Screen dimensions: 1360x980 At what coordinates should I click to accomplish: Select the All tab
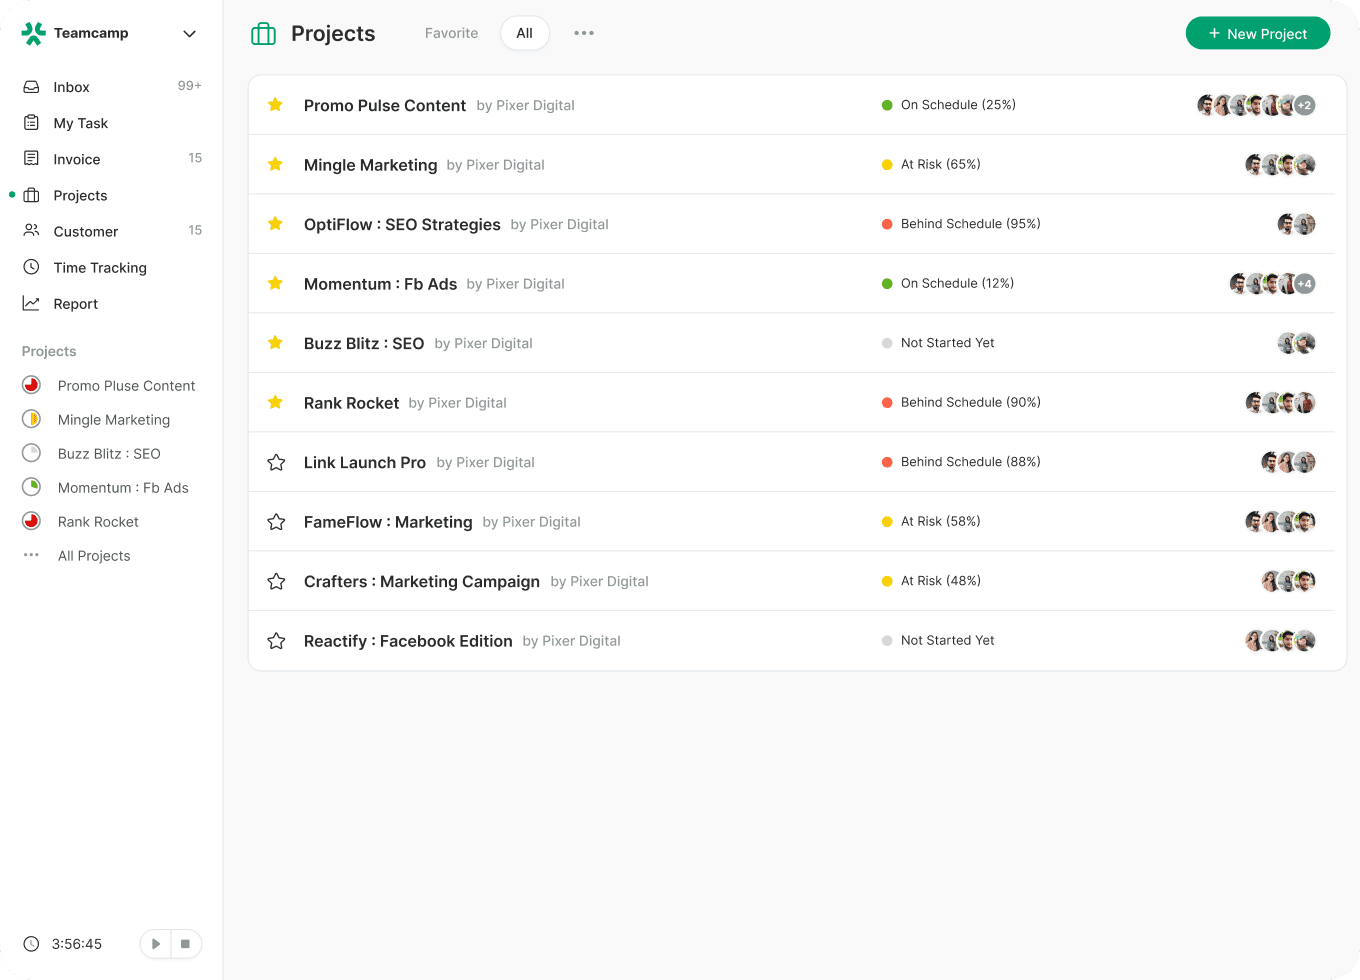[524, 33]
